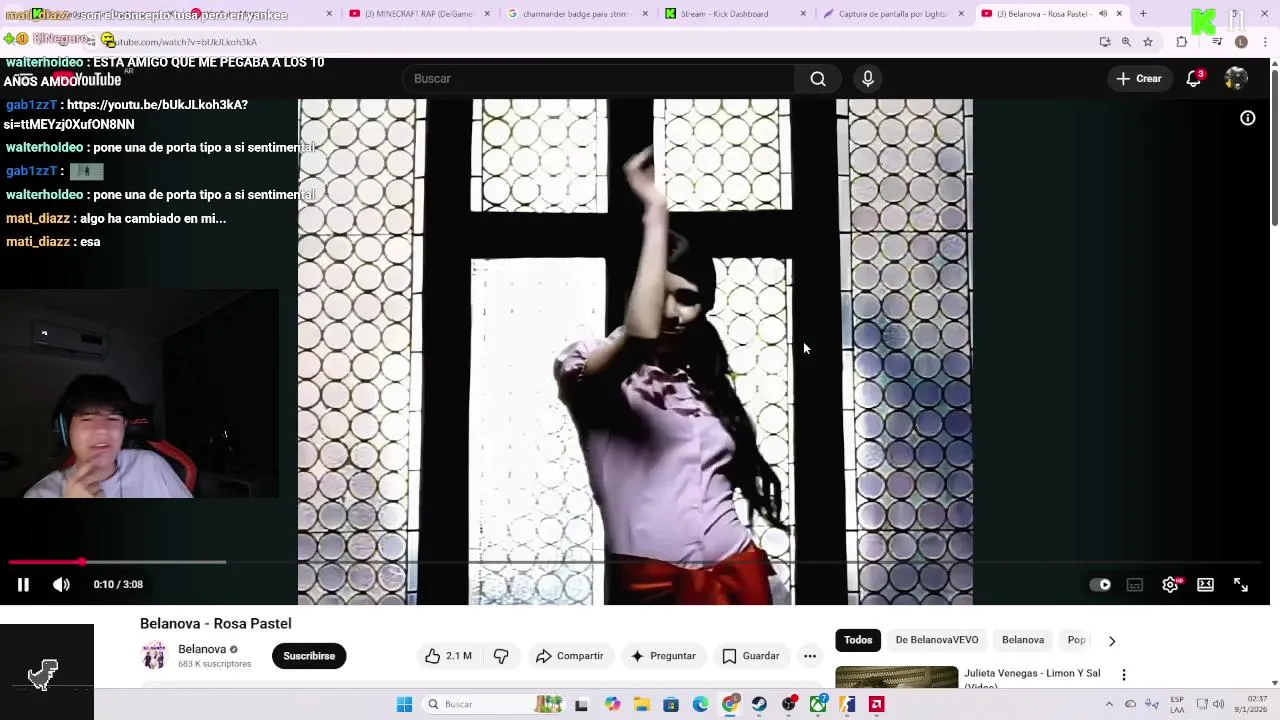This screenshot has width=1280, height=720.
Task: Click the video info icon at top right
Action: (1248, 118)
